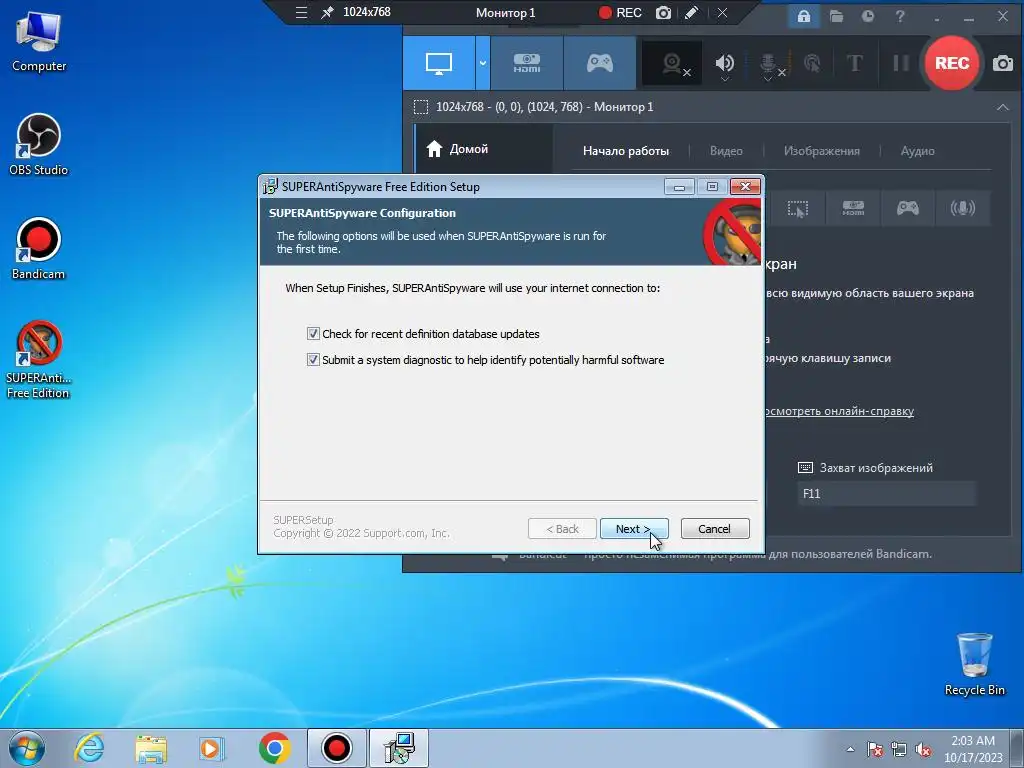Open Bandicam help question mark icon

coord(900,16)
